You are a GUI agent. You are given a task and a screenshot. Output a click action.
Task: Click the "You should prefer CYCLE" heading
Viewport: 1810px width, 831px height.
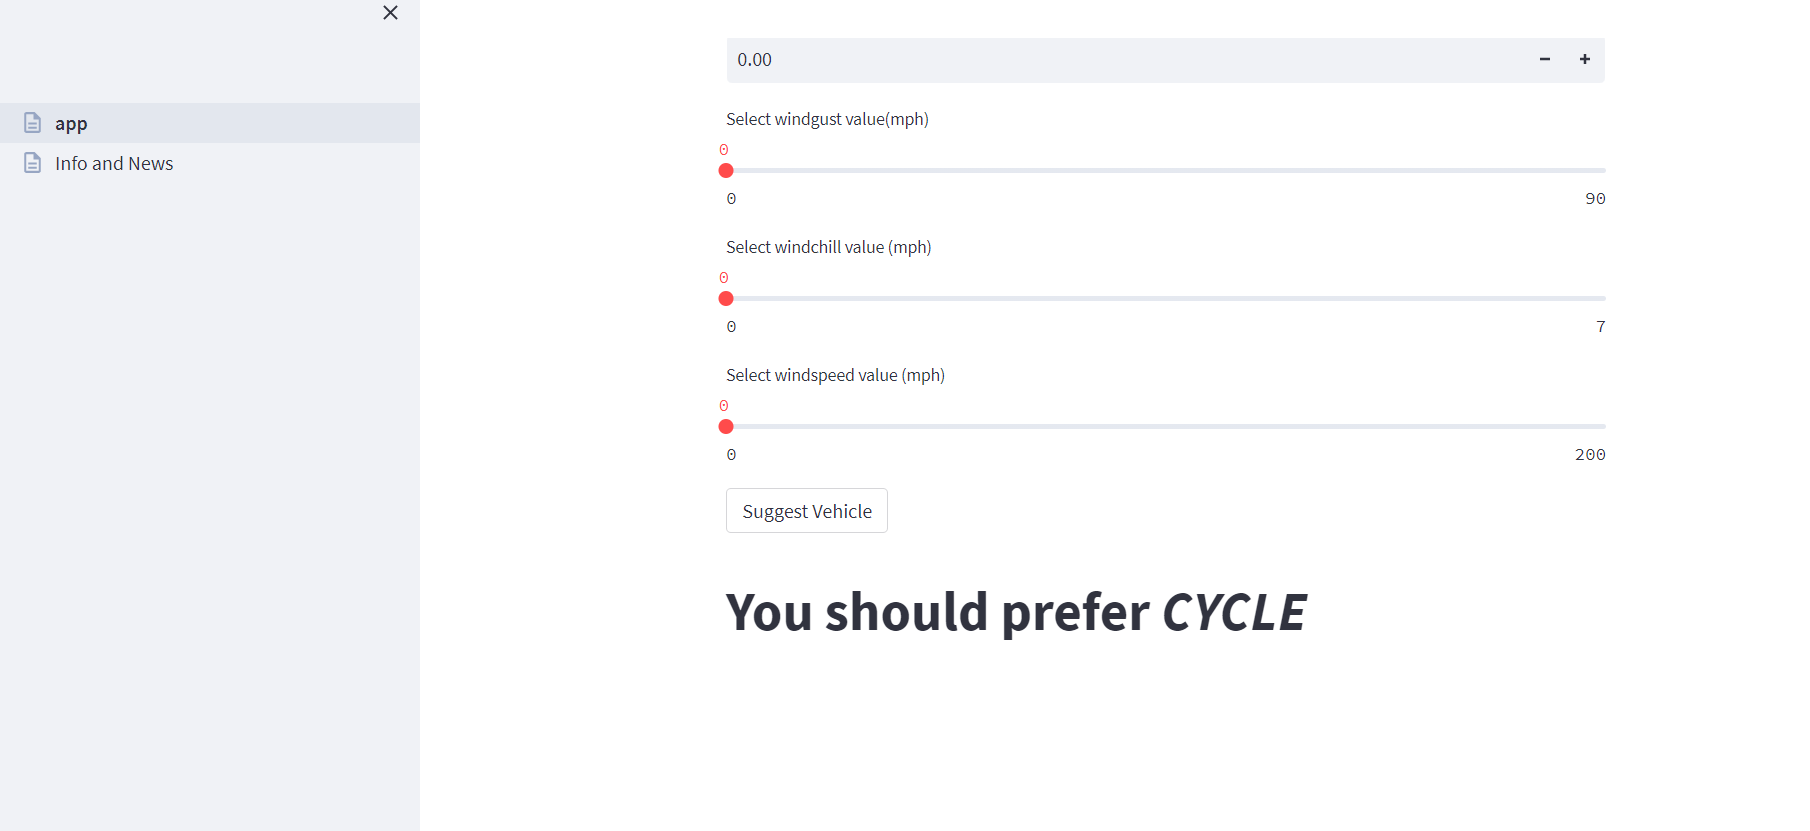click(x=1015, y=612)
